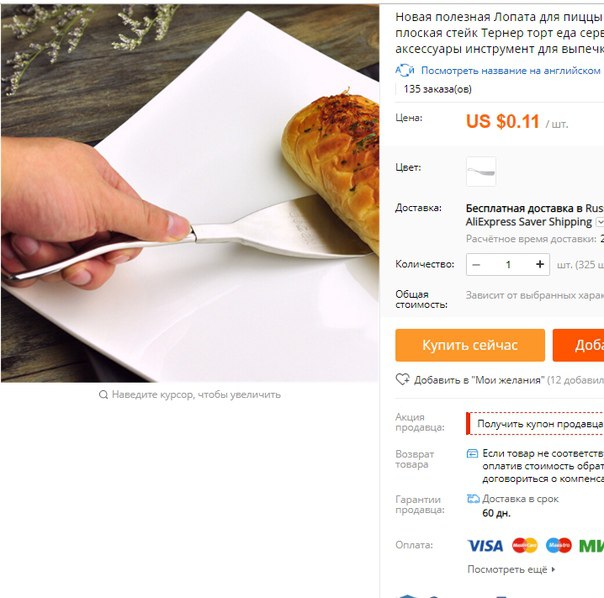Screen dimensions: 604x598
Task: Expand AliExpress Saver Shipping dropdown
Action: 599,222
